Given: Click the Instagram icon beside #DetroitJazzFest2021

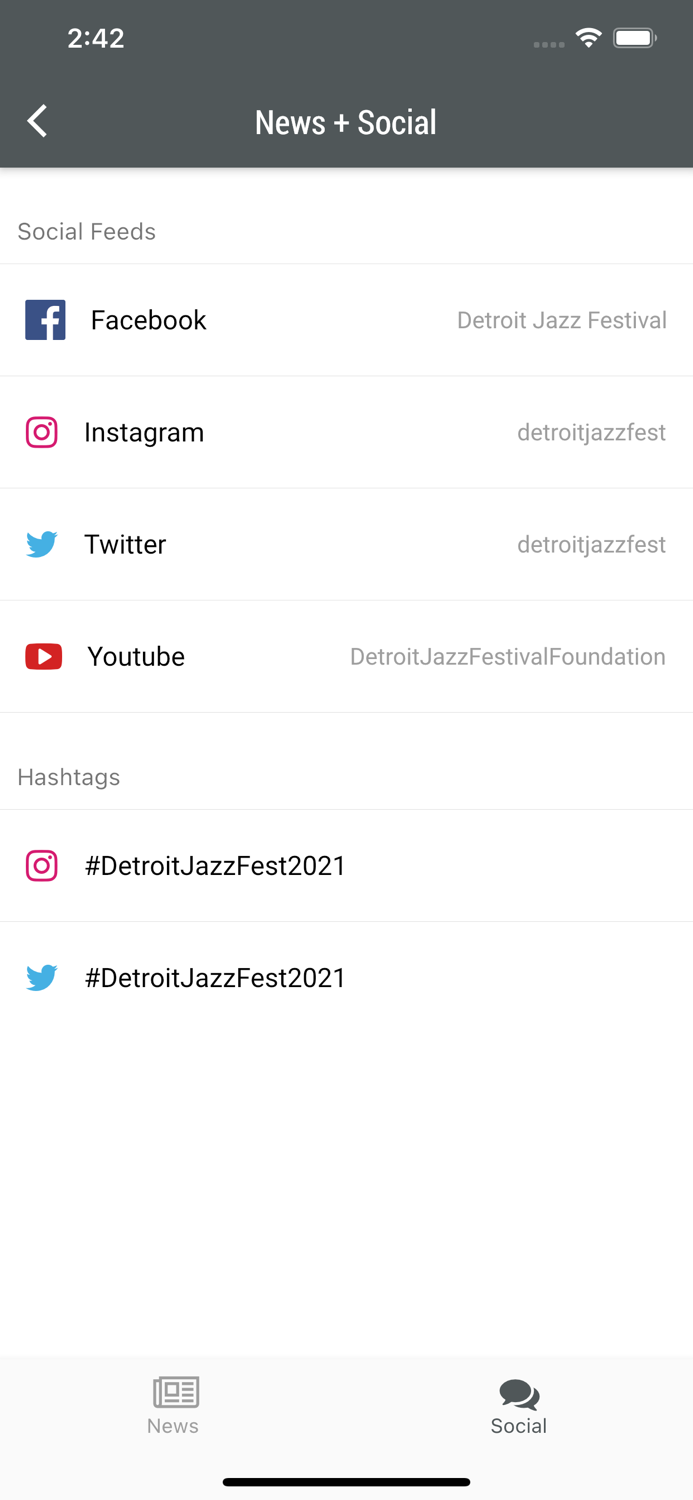Looking at the screenshot, I should pyautogui.click(x=42, y=866).
